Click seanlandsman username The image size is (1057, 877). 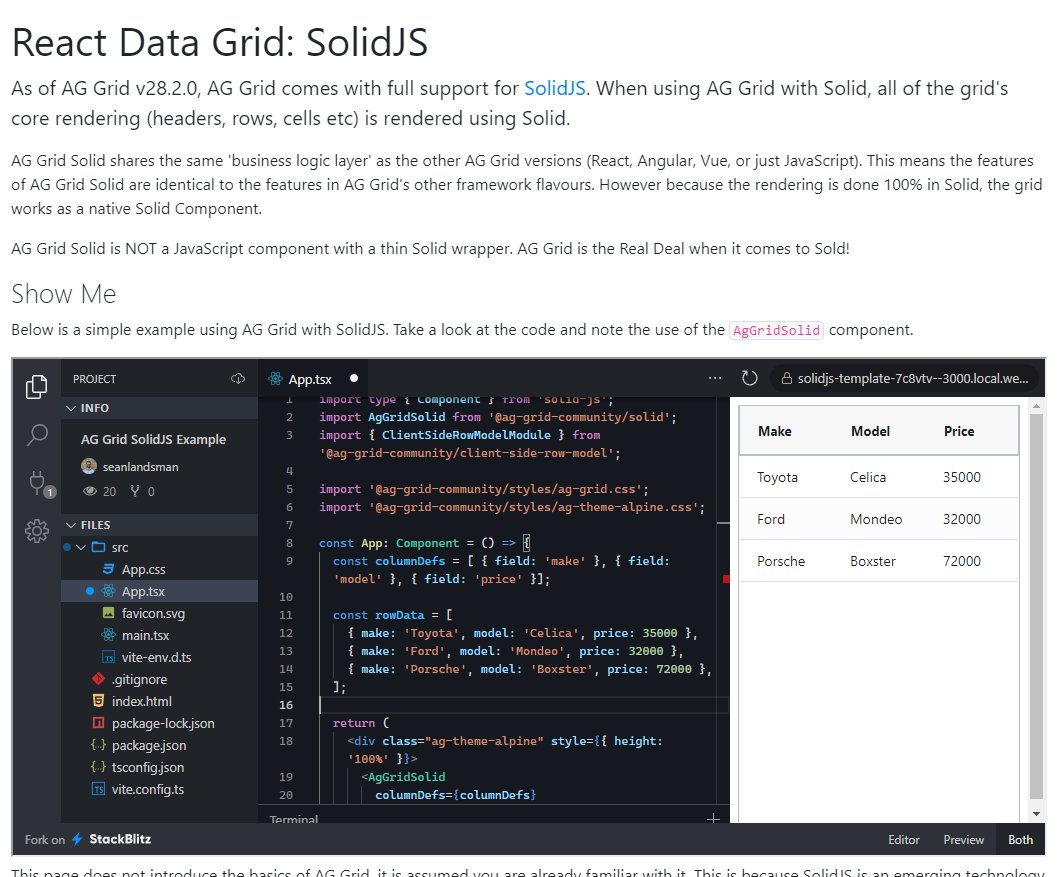pyautogui.click(x=140, y=466)
